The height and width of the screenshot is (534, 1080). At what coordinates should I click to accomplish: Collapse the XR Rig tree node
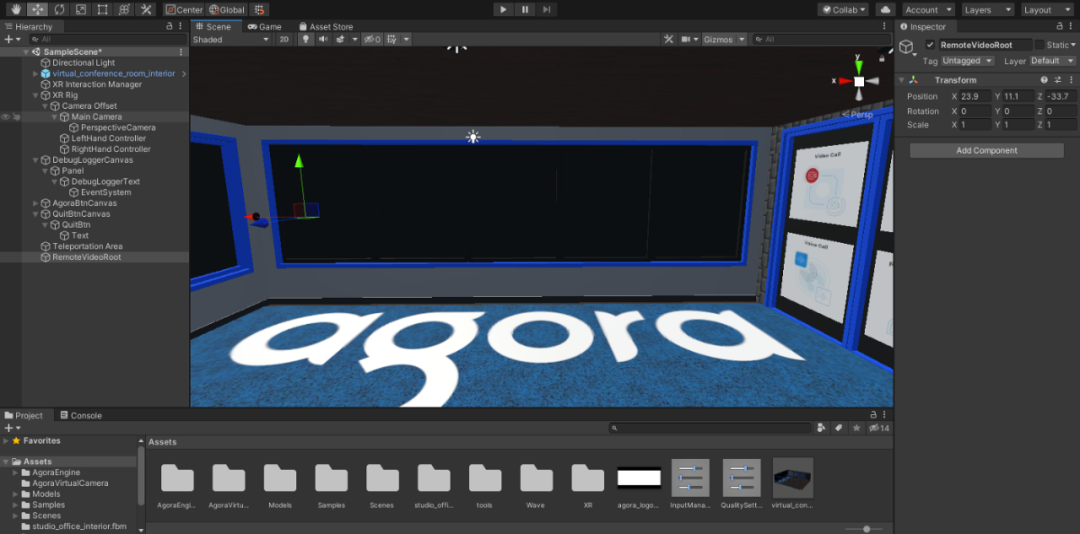[x=36, y=95]
